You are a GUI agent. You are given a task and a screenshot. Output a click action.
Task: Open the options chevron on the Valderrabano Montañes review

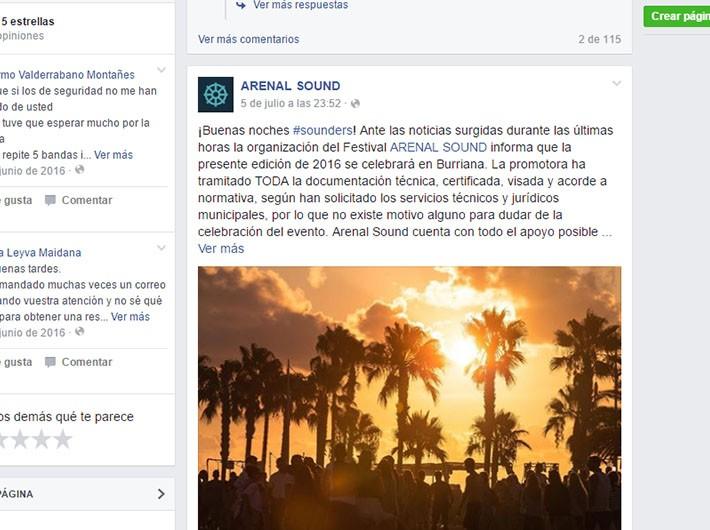click(x=161, y=70)
